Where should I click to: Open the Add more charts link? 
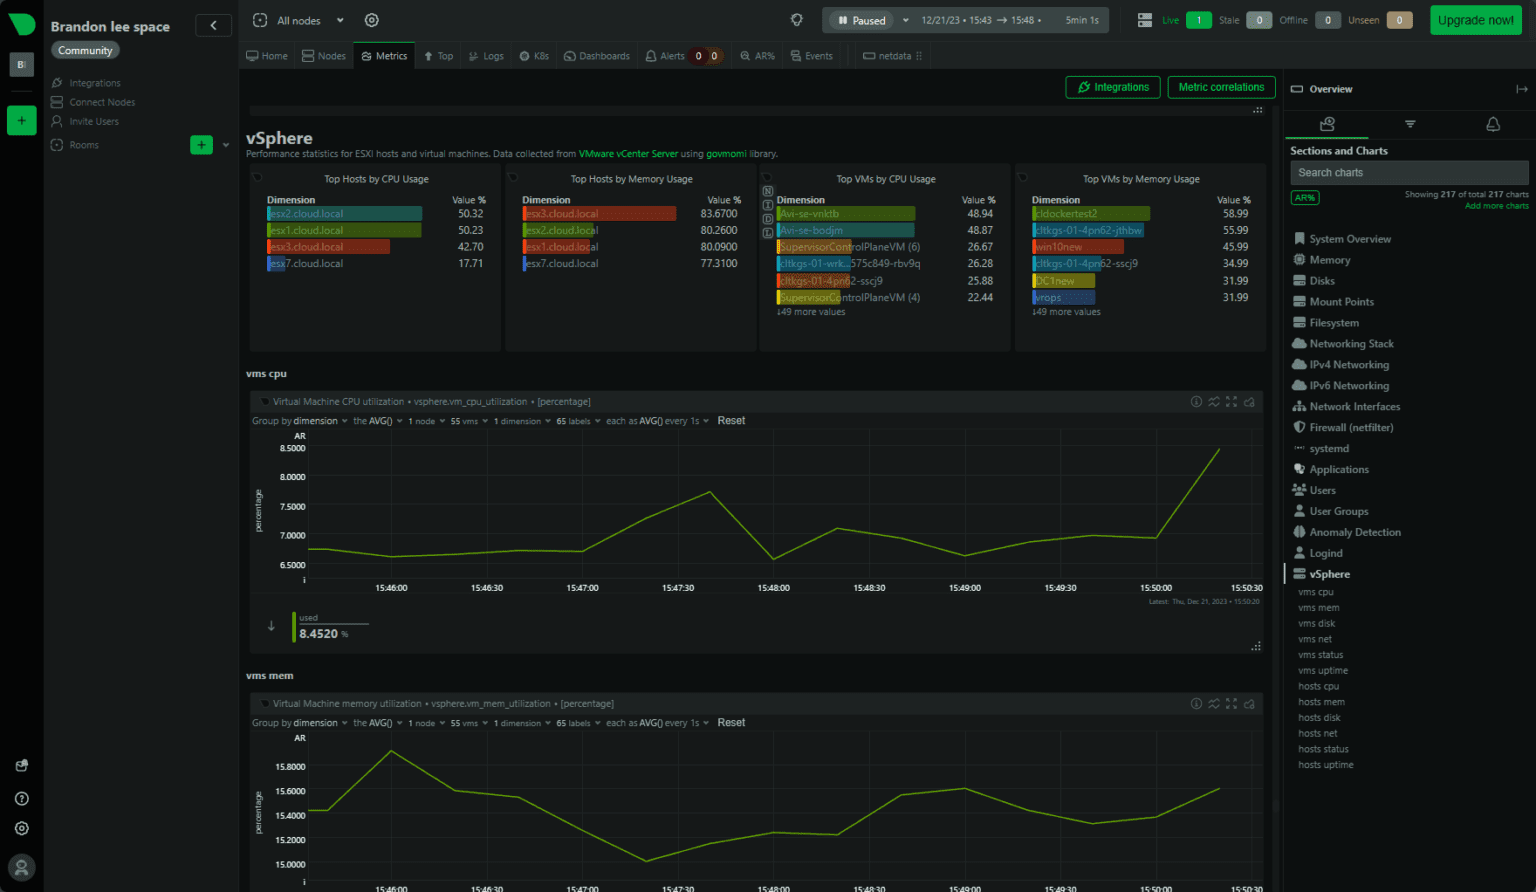1496,205
